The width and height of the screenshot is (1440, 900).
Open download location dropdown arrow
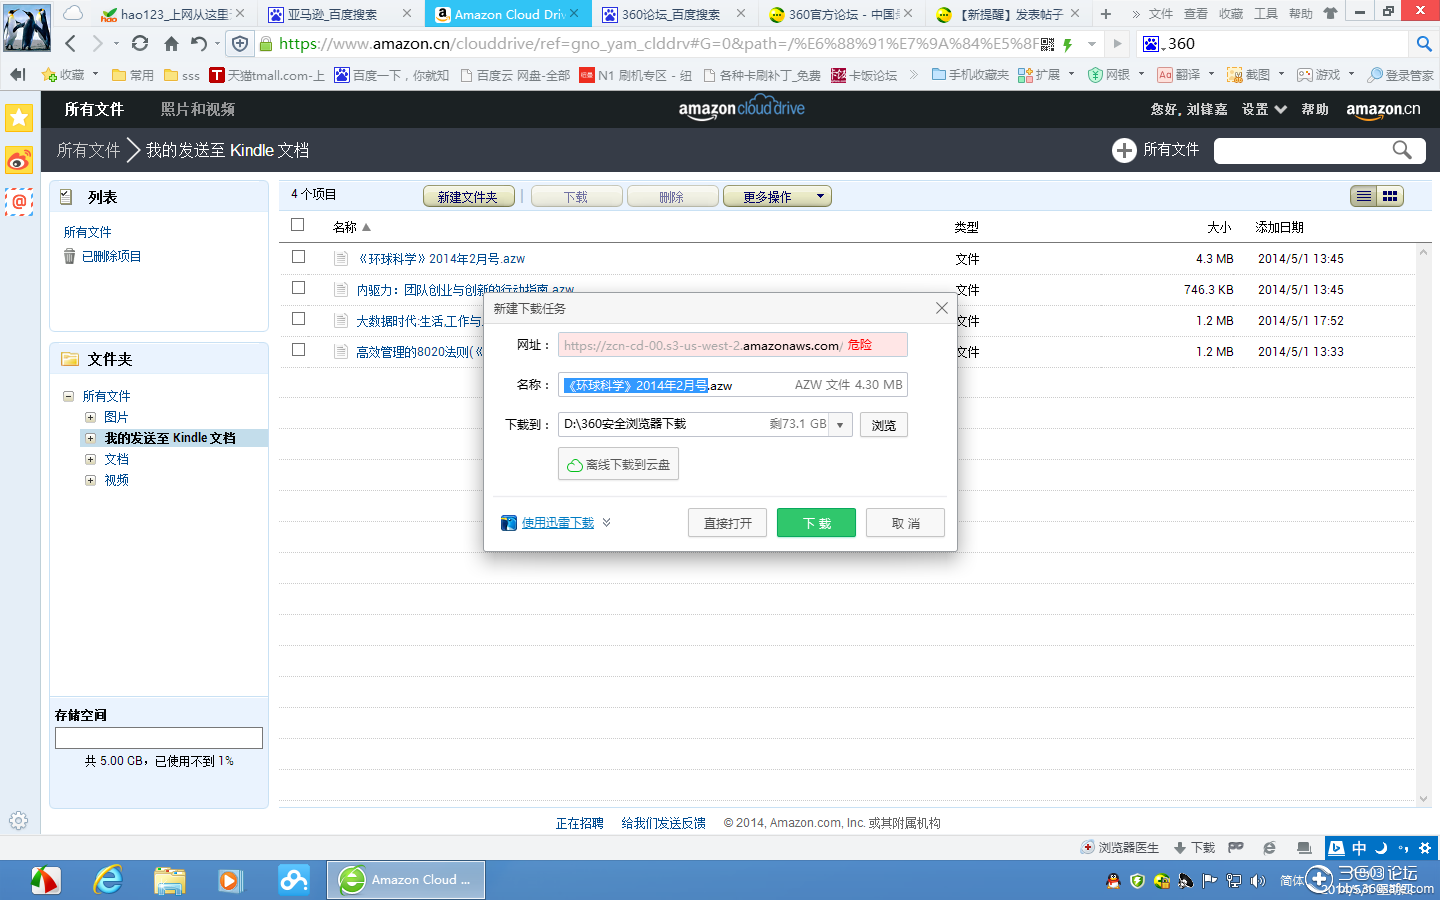point(840,425)
